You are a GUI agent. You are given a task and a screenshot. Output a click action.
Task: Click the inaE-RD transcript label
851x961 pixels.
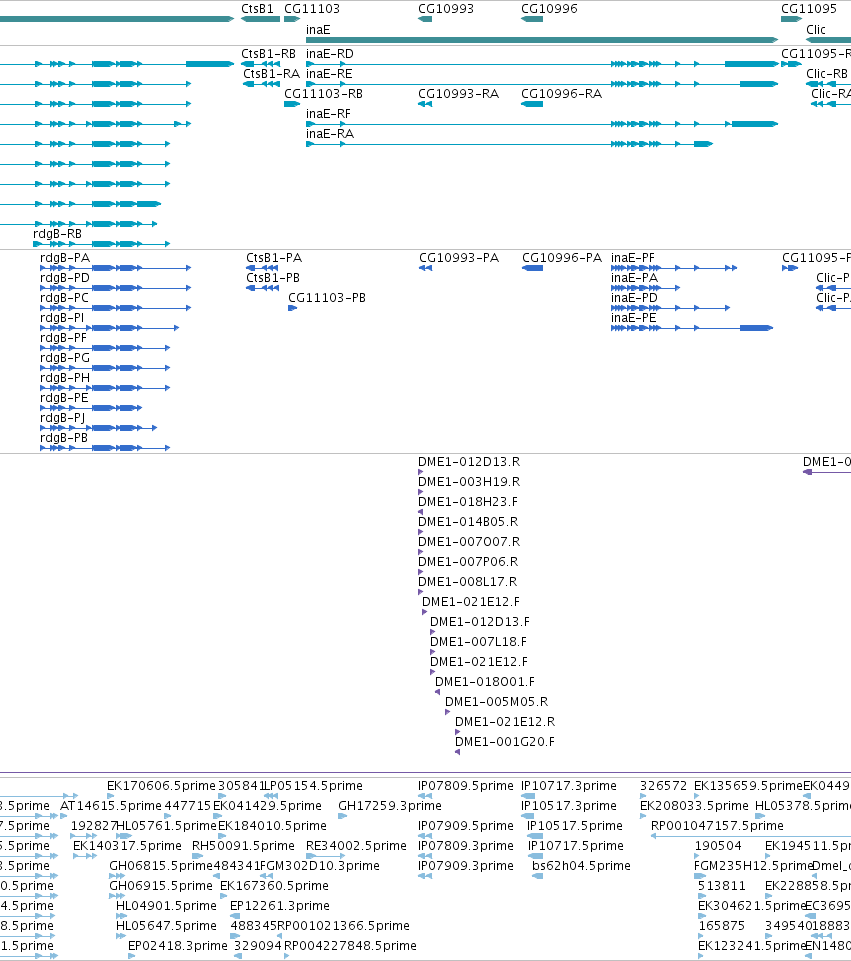coord(330,54)
